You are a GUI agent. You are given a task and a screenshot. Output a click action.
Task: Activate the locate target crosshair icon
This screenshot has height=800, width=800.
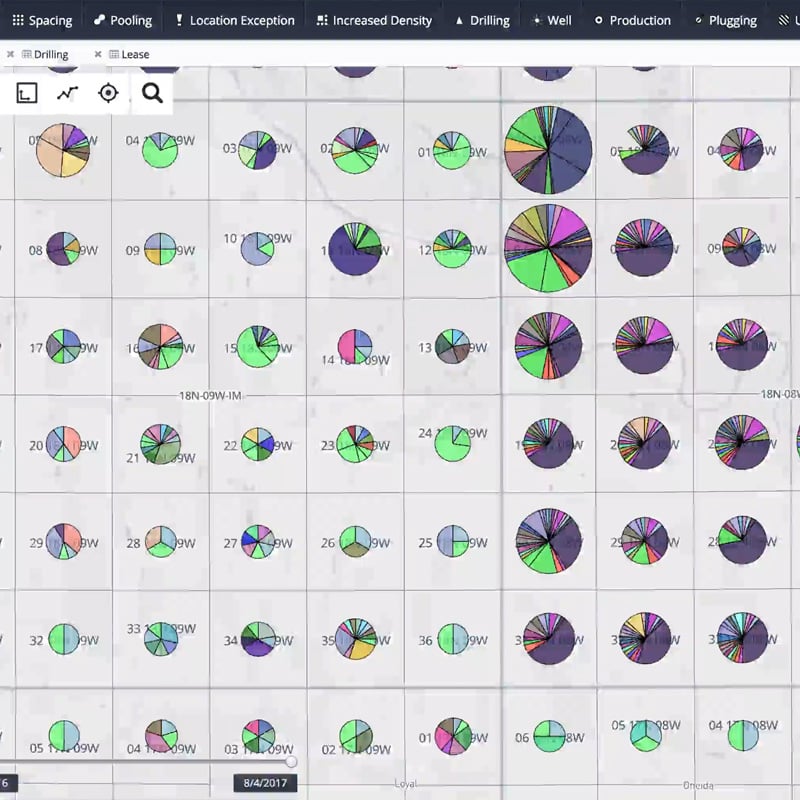(108, 93)
